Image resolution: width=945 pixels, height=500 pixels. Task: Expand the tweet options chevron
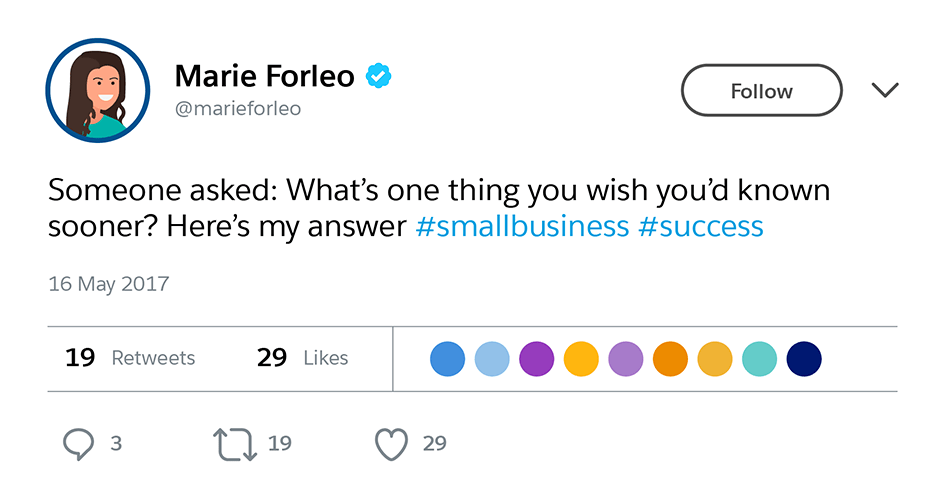pyautogui.click(x=885, y=91)
